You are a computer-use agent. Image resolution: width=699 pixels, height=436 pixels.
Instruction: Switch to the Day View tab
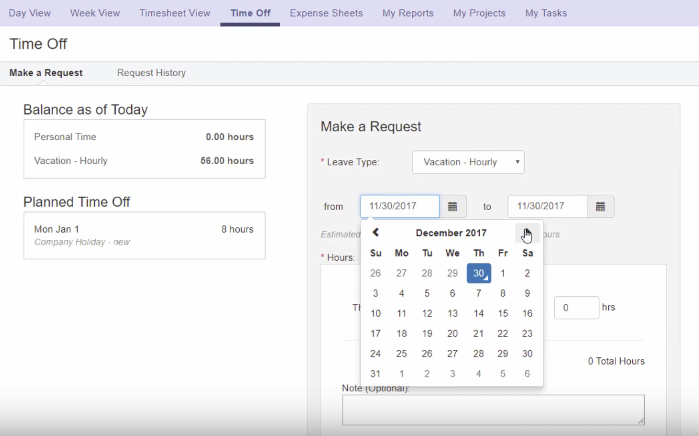point(30,13)
